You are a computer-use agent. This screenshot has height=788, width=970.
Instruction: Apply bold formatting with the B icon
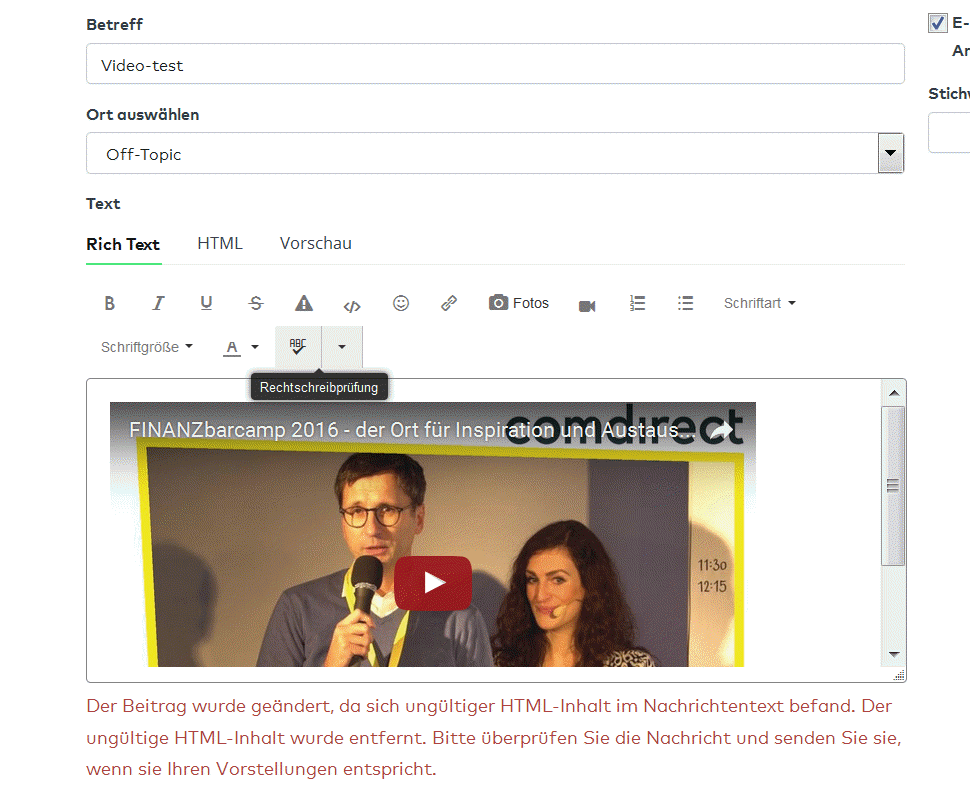109,303
